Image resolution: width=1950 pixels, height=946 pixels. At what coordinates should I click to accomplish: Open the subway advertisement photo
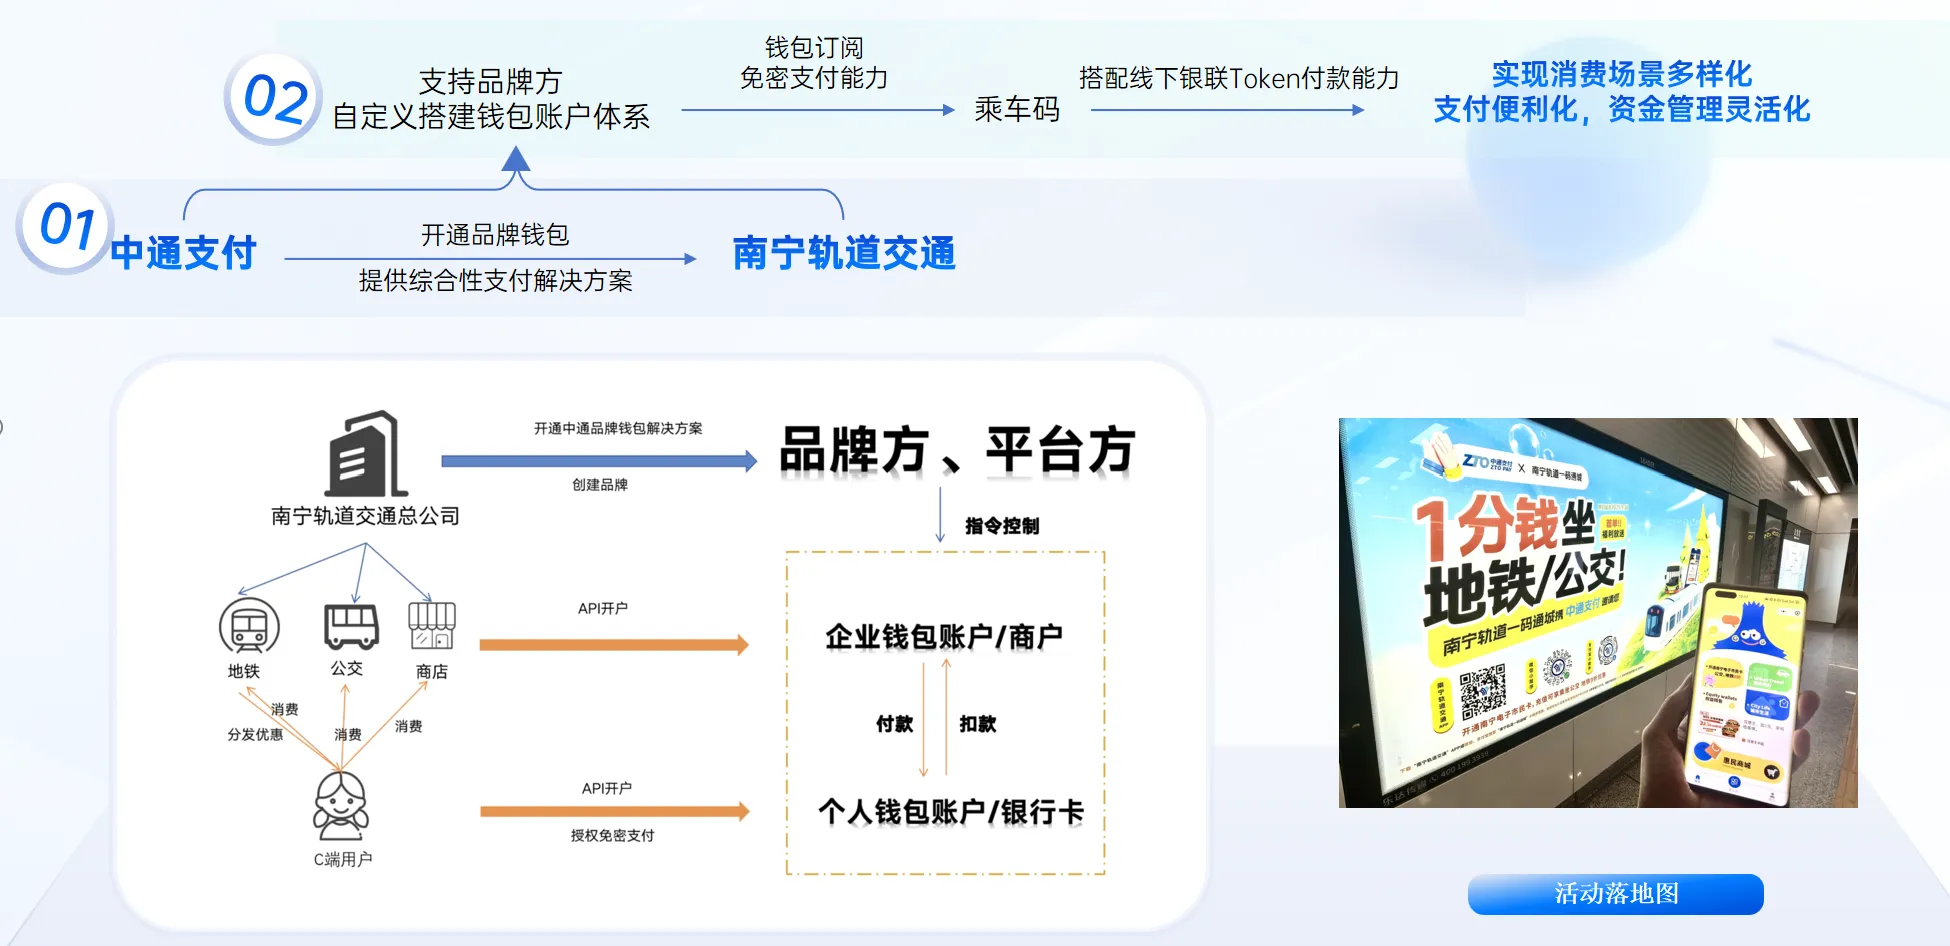[1597, 612]
